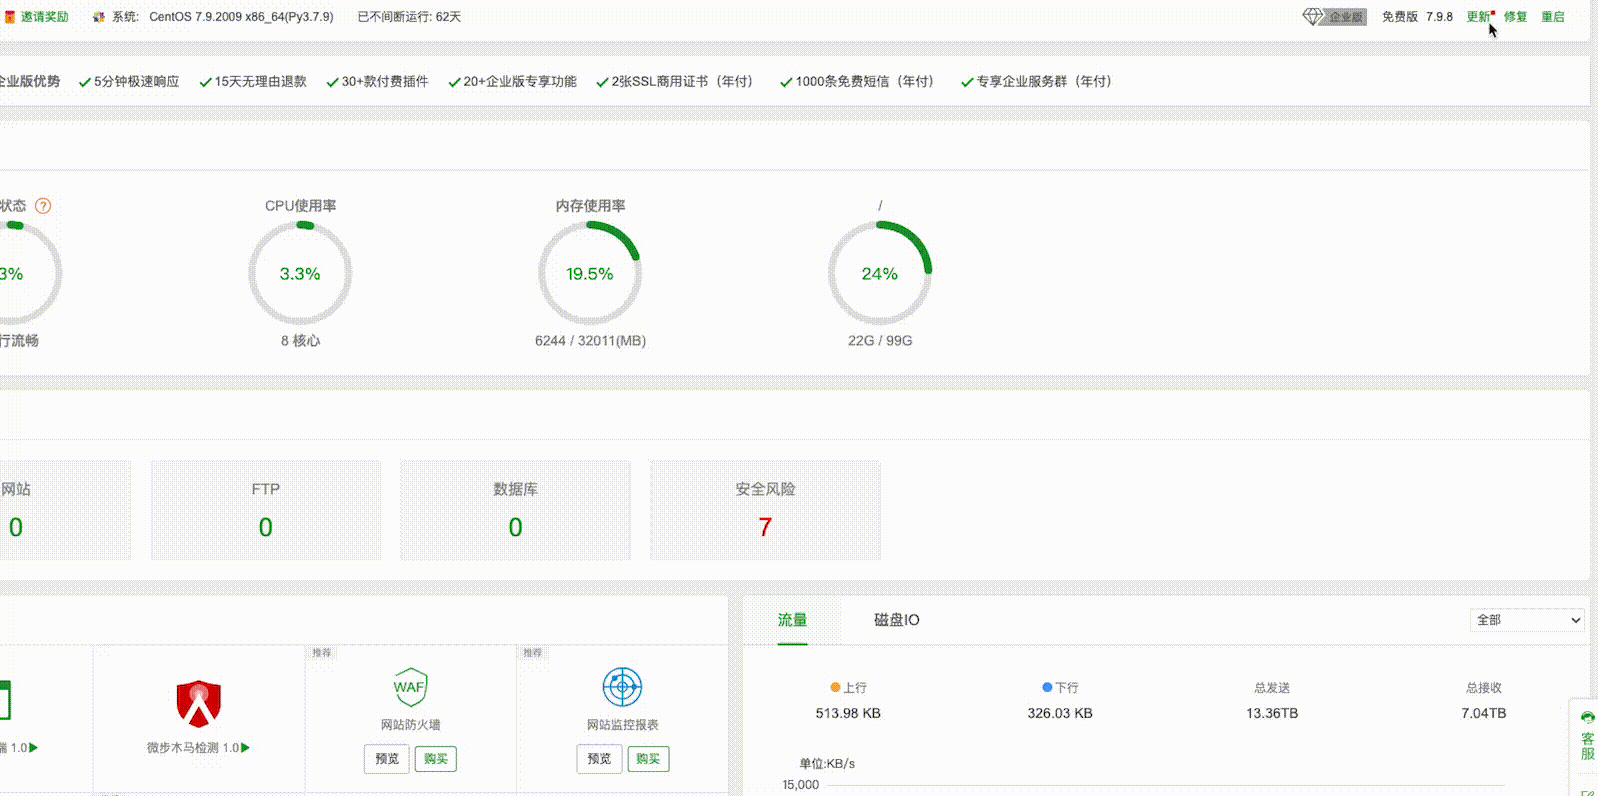Click the 企业版 diamond icon

[1313, 17]
